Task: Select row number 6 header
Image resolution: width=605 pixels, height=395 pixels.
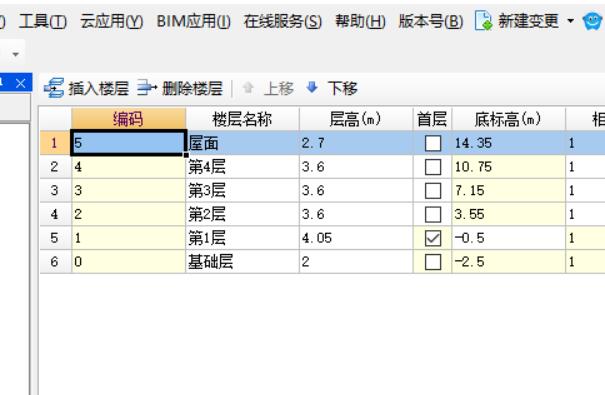Action: pos(55,262)
